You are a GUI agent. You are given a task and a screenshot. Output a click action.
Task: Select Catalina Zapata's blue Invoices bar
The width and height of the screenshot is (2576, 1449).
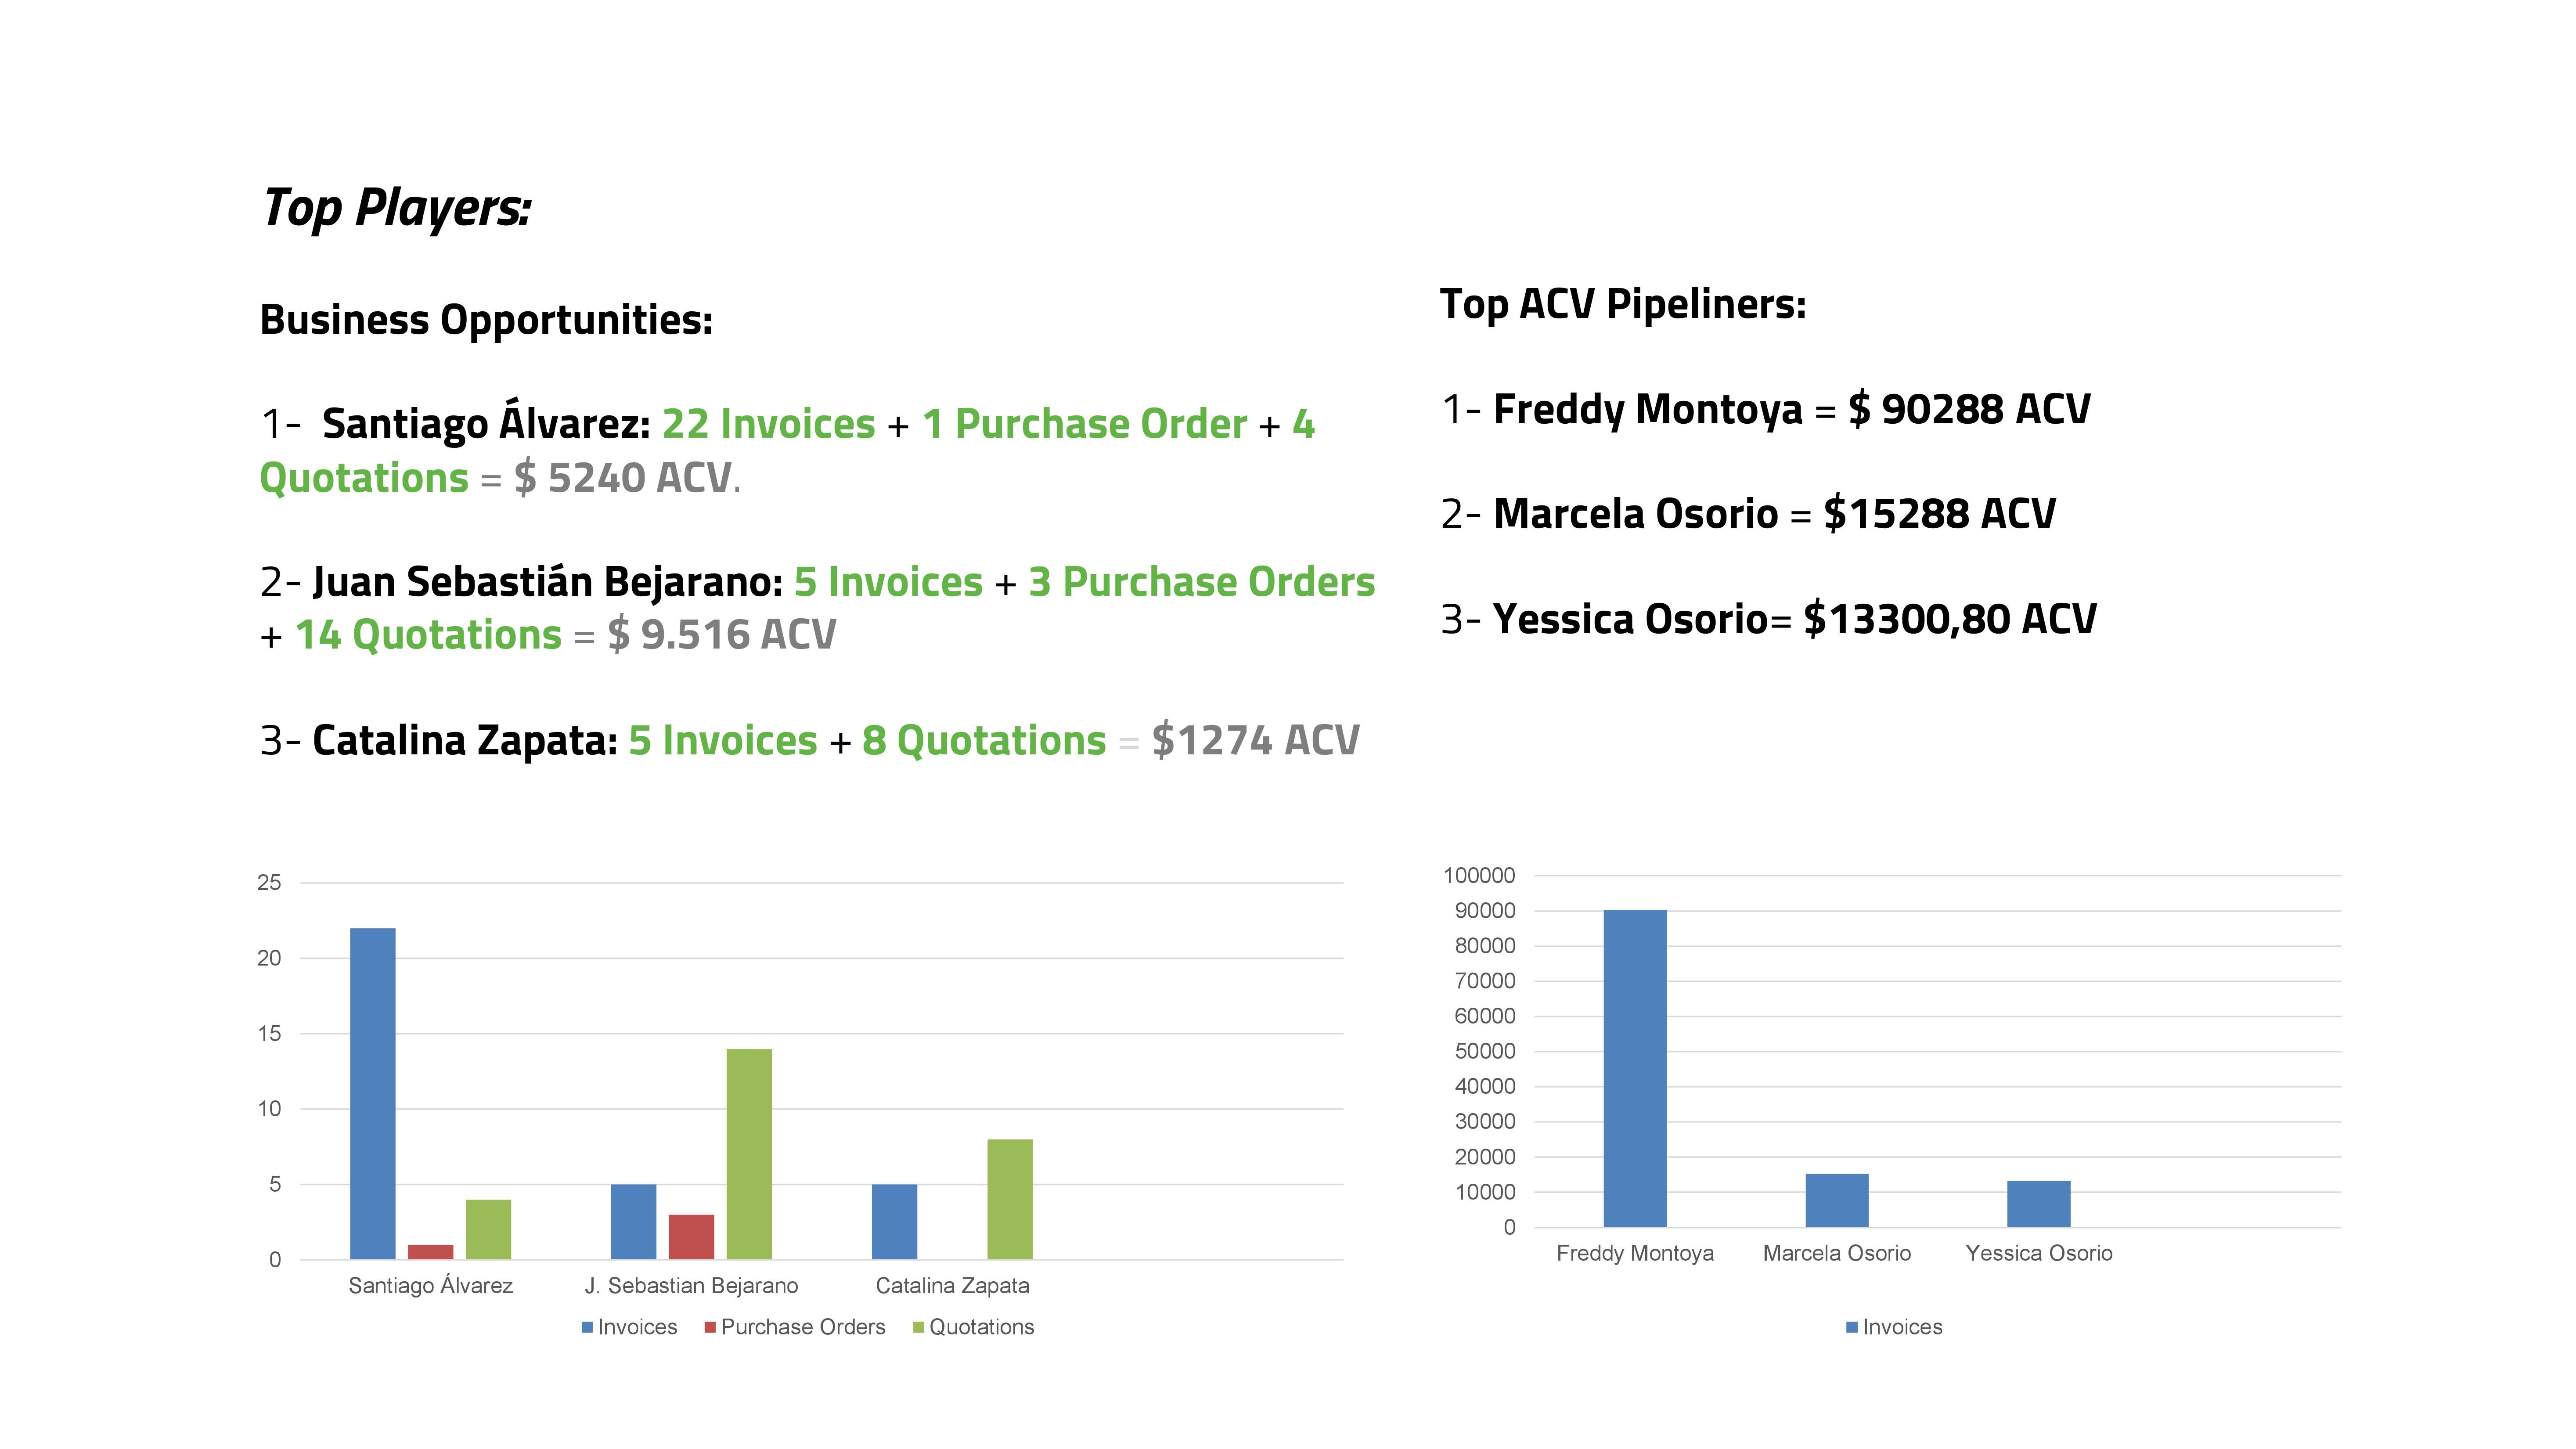point(895,1221)
